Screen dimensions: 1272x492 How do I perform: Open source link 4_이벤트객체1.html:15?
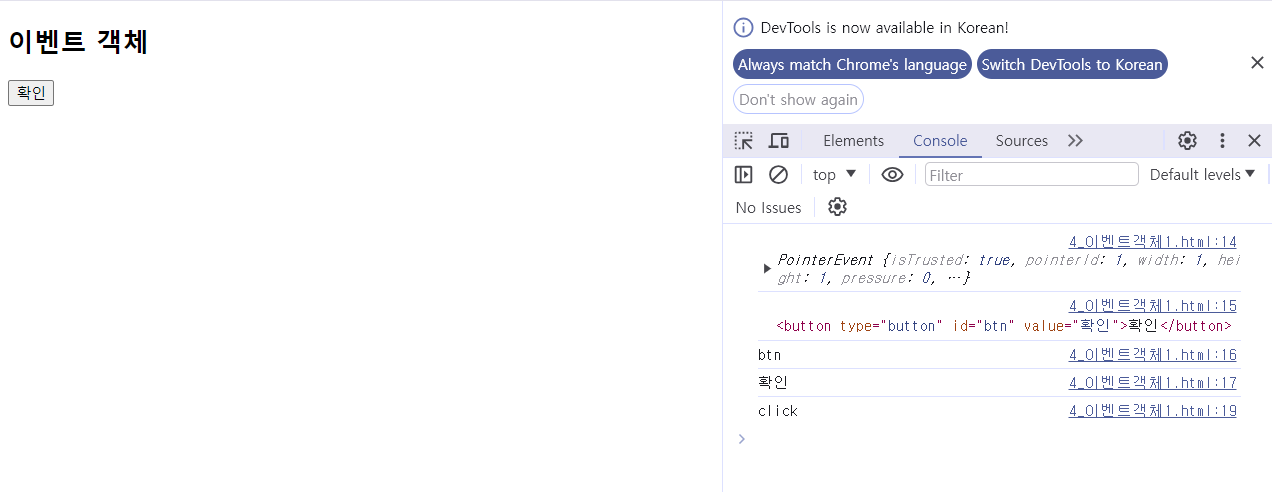1152,305
